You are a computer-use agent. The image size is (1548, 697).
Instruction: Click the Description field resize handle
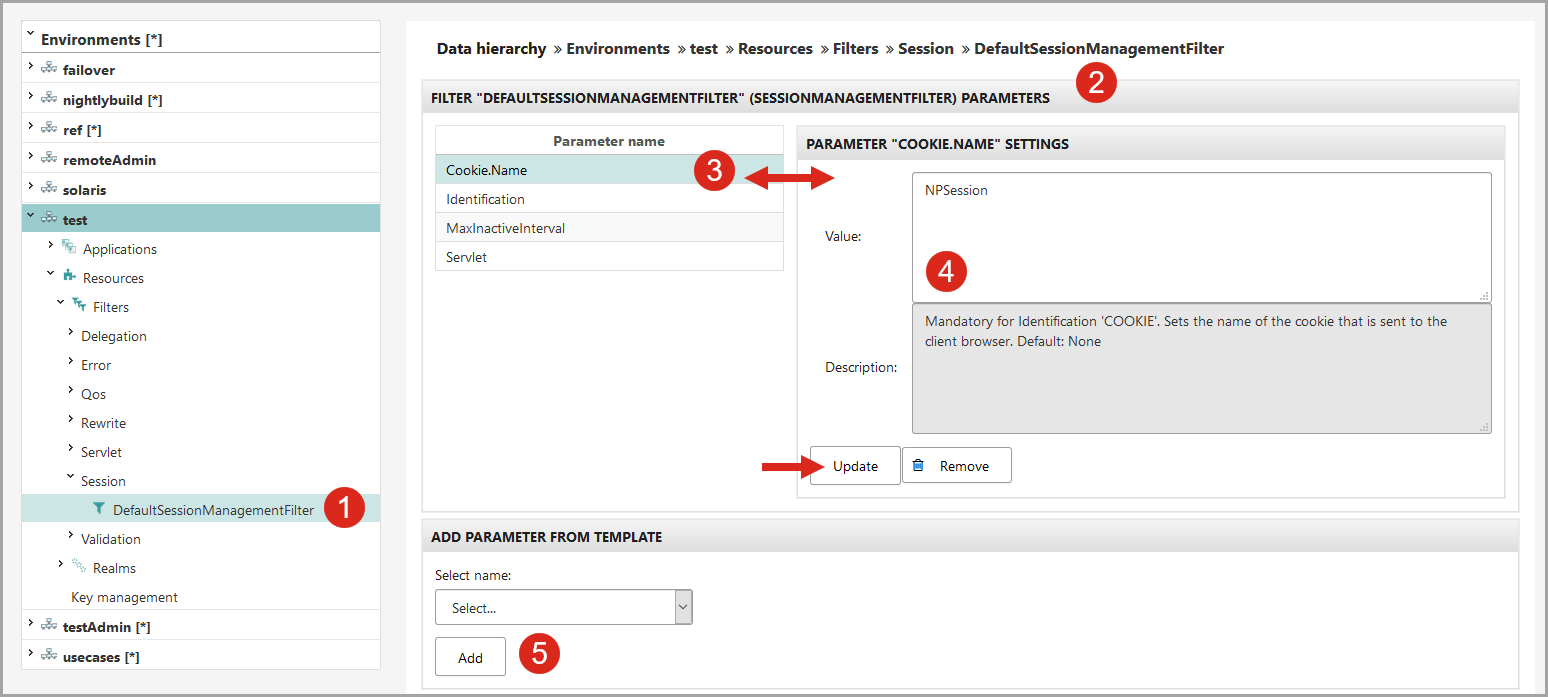click(x=1484, y=426)
